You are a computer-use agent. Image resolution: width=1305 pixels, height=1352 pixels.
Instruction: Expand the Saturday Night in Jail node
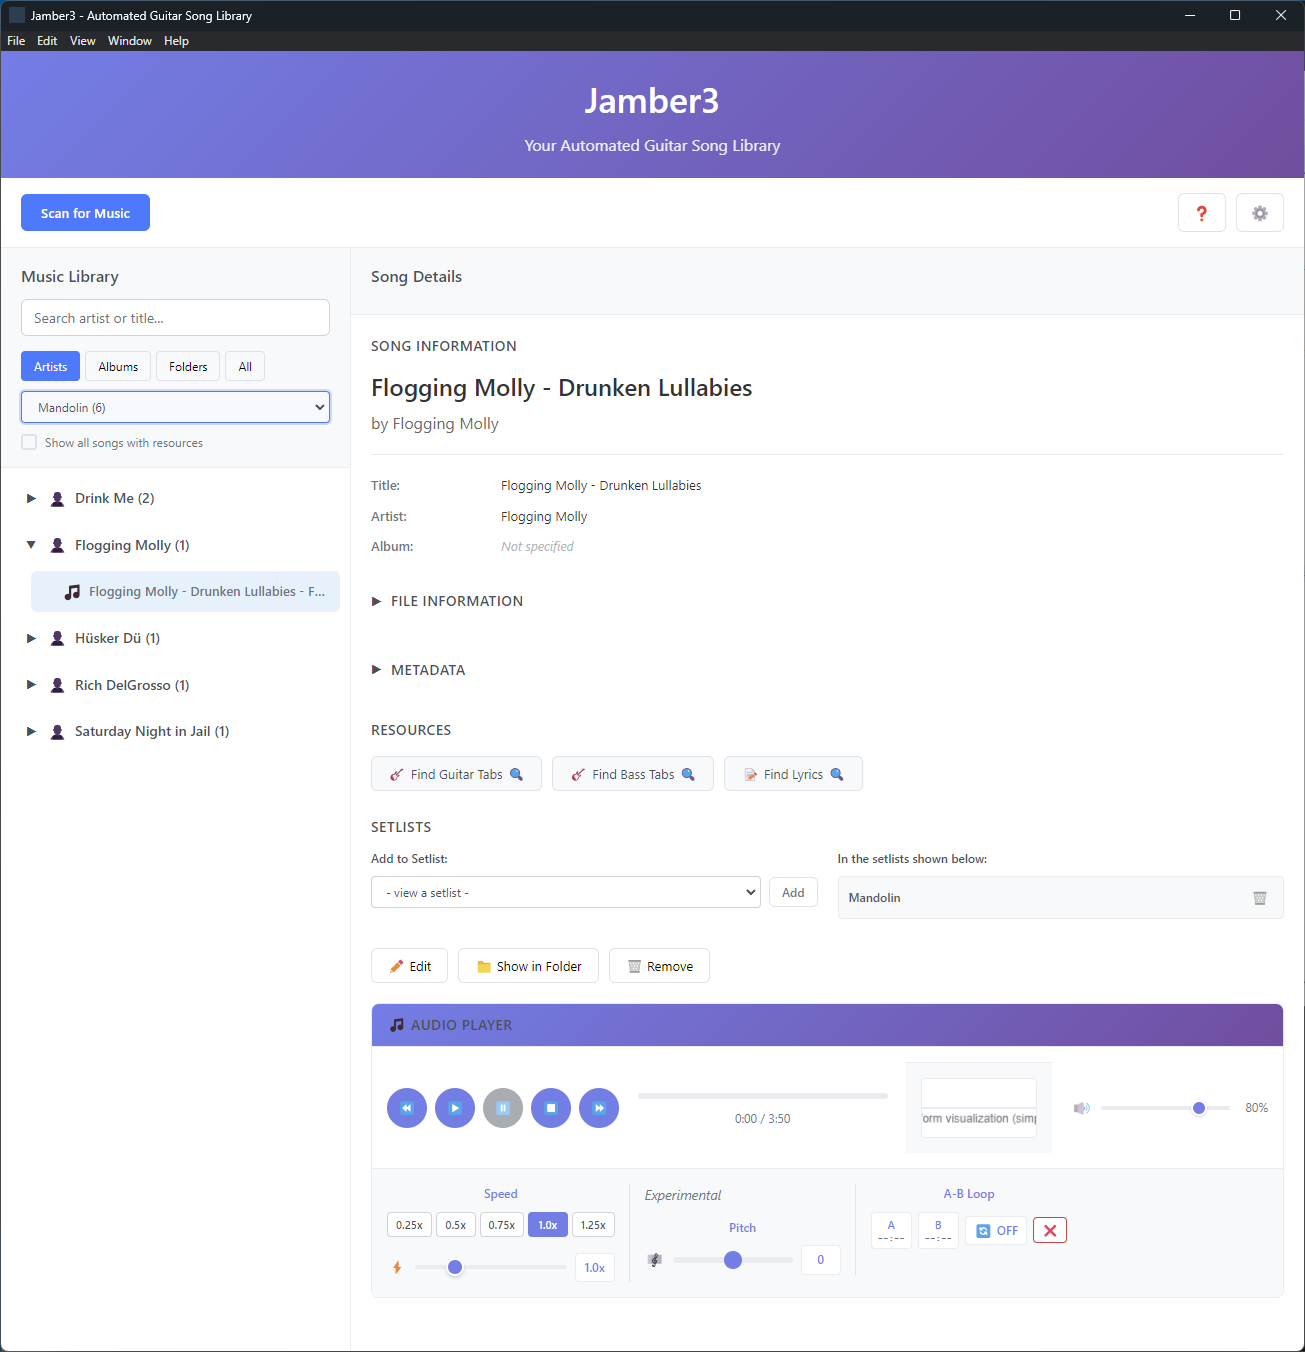click(31, 731)
